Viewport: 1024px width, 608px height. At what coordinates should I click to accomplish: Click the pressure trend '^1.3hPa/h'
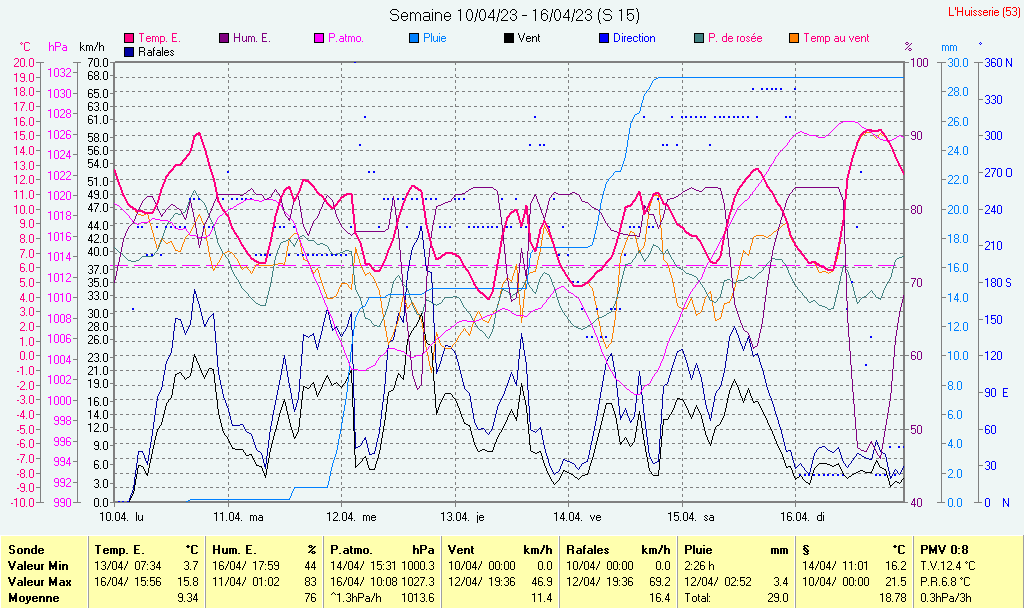356,598
